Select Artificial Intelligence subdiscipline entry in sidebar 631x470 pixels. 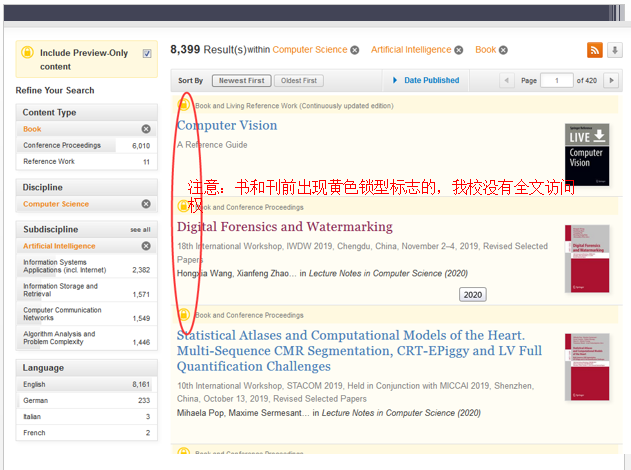[x=59, y=246]
